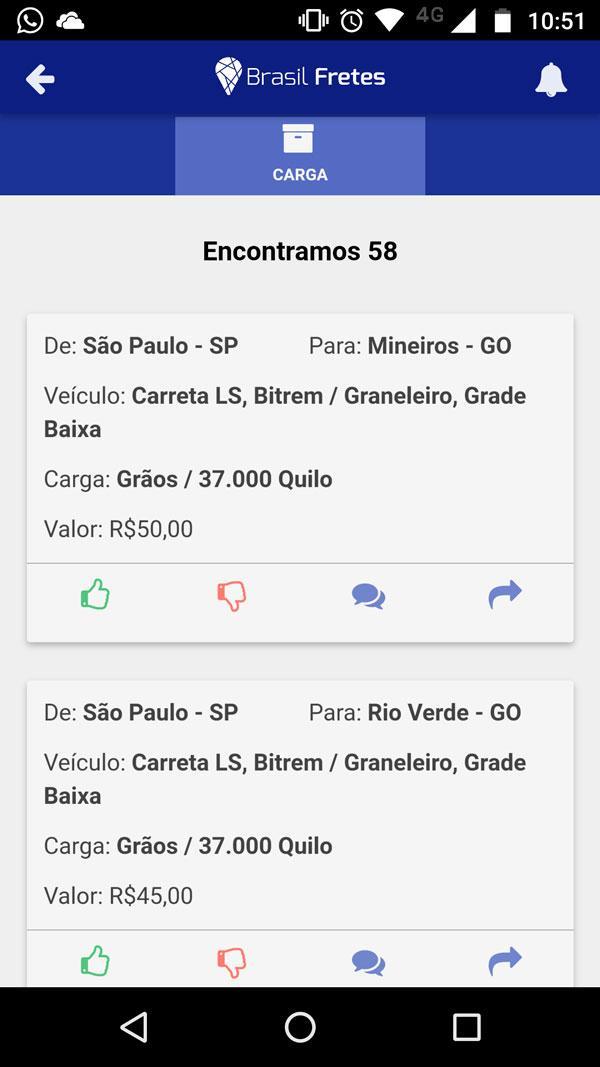600x1067 pixels.
Task: Dislike the freight to Rio Verde - GO
Action: point(231,961)
